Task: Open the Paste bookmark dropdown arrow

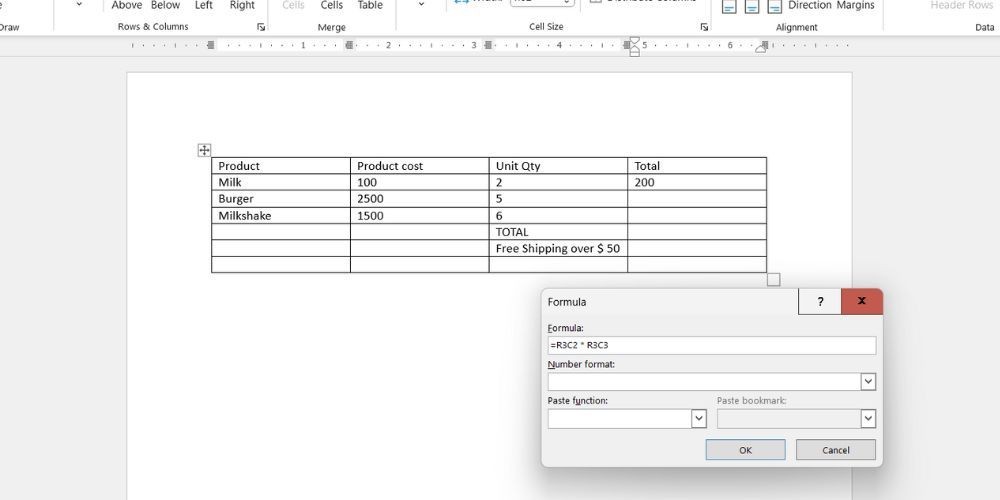Action: [868, 418]
